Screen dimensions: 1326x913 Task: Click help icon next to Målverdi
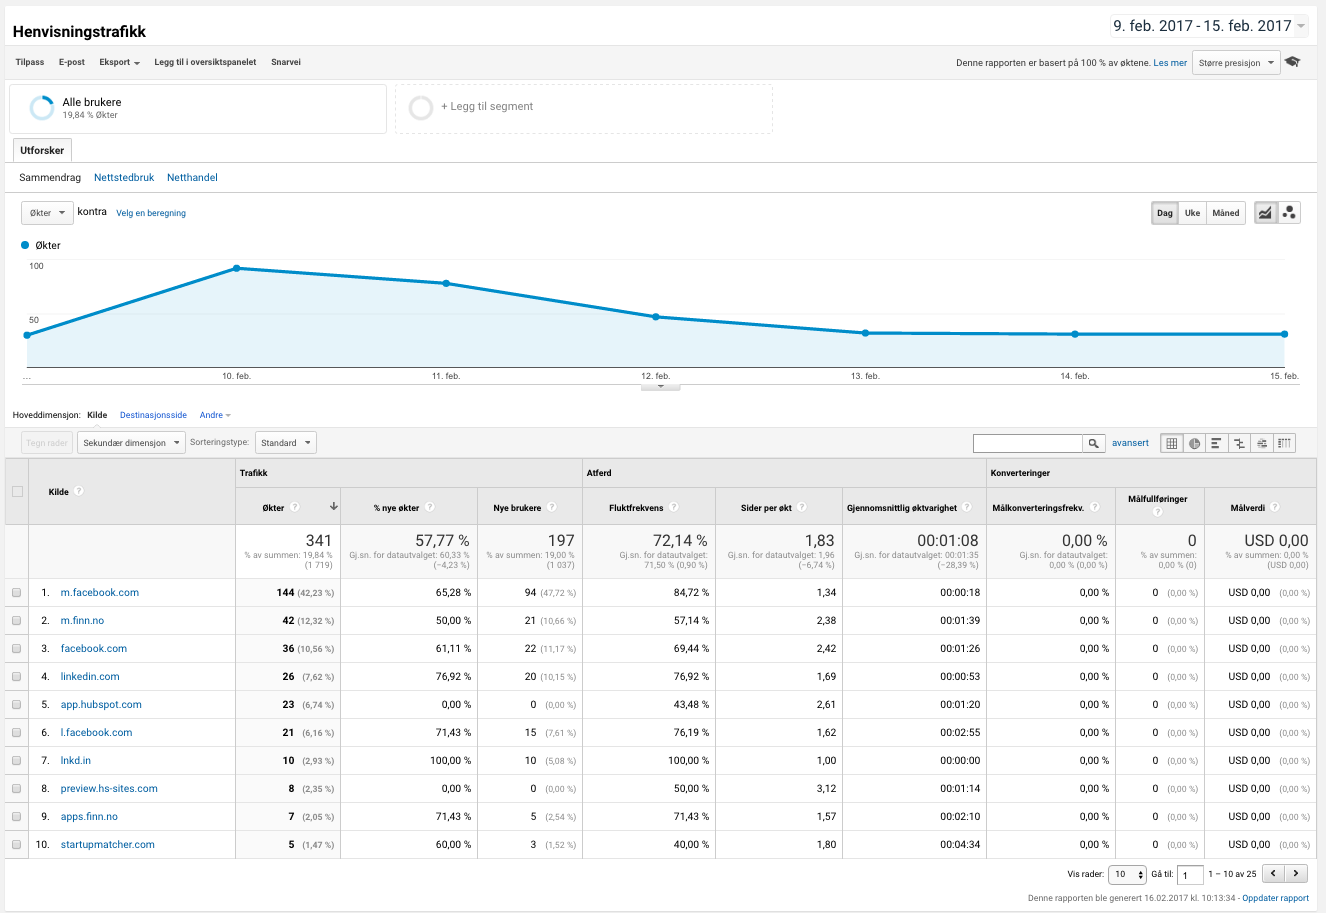point(1275,507)
